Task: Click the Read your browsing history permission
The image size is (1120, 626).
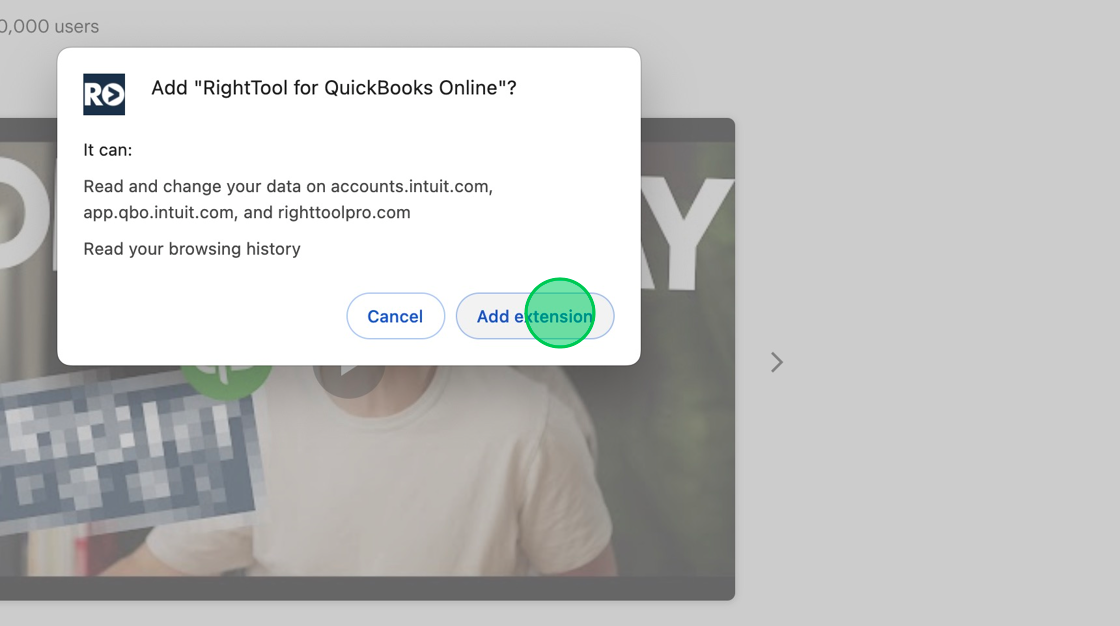Action: coord(192,249)
